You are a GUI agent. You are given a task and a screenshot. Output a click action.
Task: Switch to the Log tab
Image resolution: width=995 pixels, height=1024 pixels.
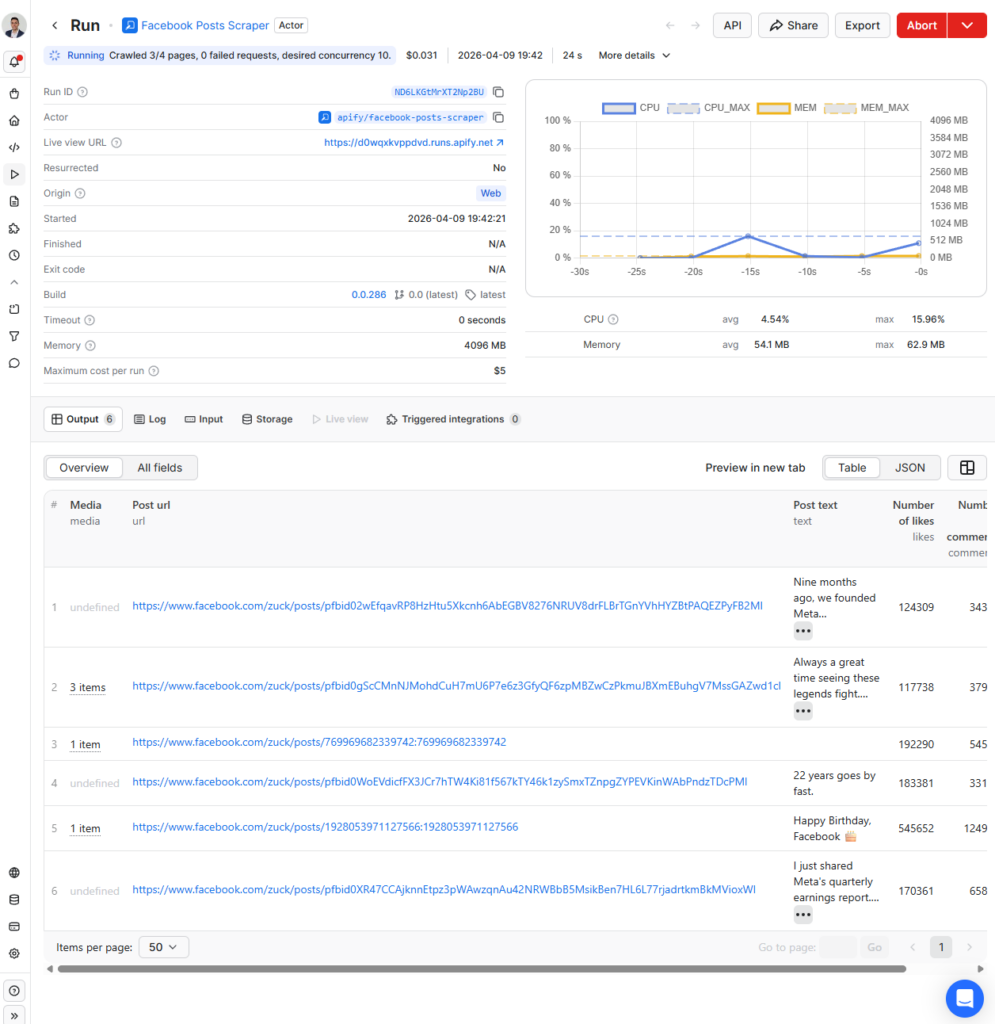point(150,419)
